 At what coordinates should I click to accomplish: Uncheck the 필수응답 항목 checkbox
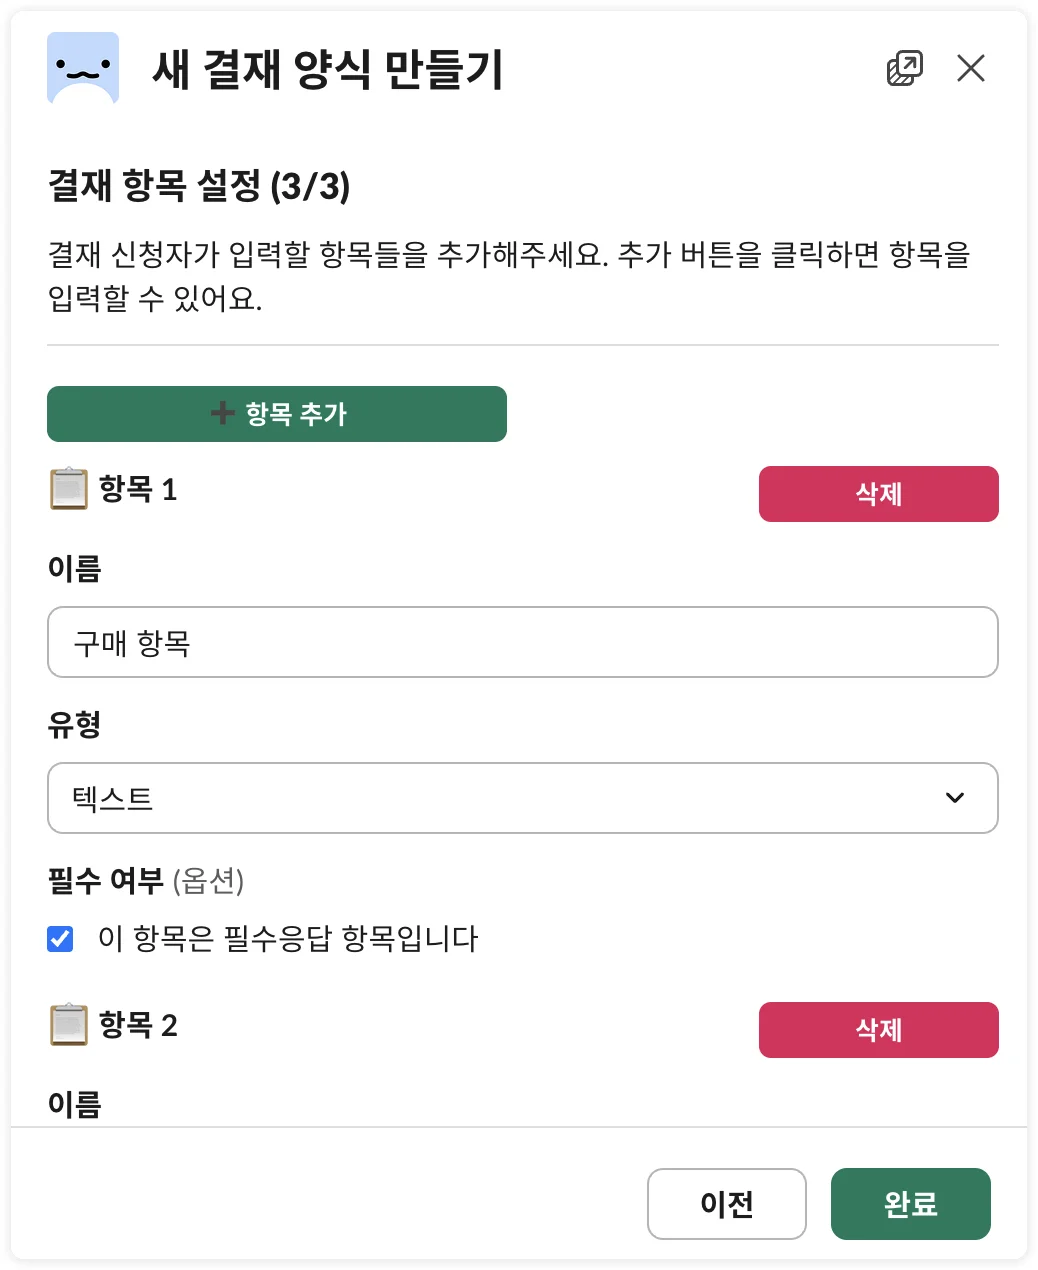coord(61,939)
